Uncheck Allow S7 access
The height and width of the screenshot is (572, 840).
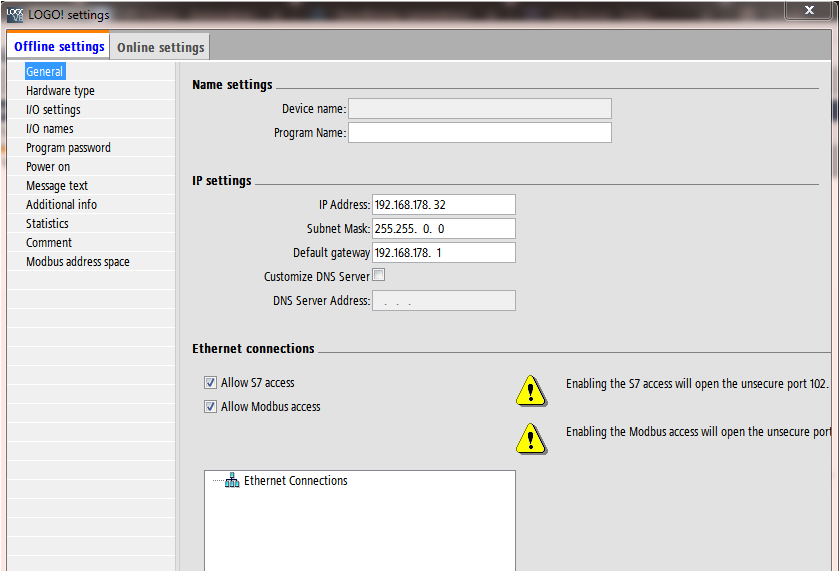point(210,382)
